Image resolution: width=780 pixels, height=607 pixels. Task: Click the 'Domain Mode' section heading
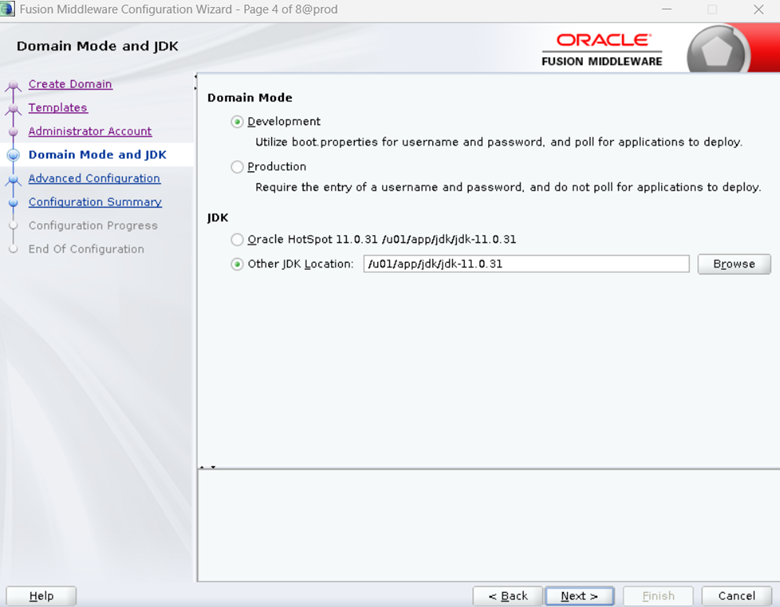(250, 98)
